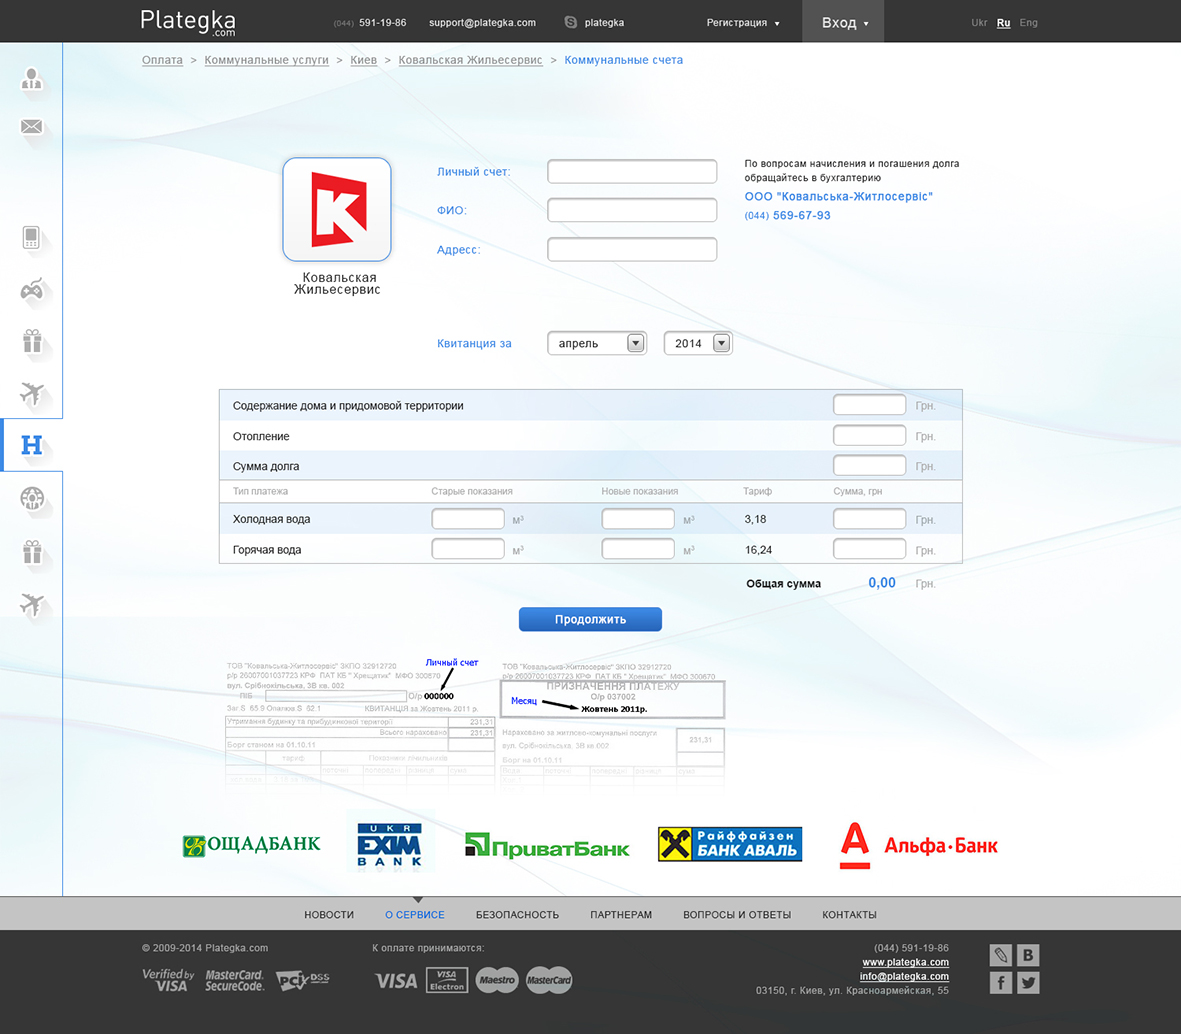Click the ООО "Ковальська-Житлосервіс" link
Image resolution: width=1181 pixels, height=1034 pixels.
[838, 197]
